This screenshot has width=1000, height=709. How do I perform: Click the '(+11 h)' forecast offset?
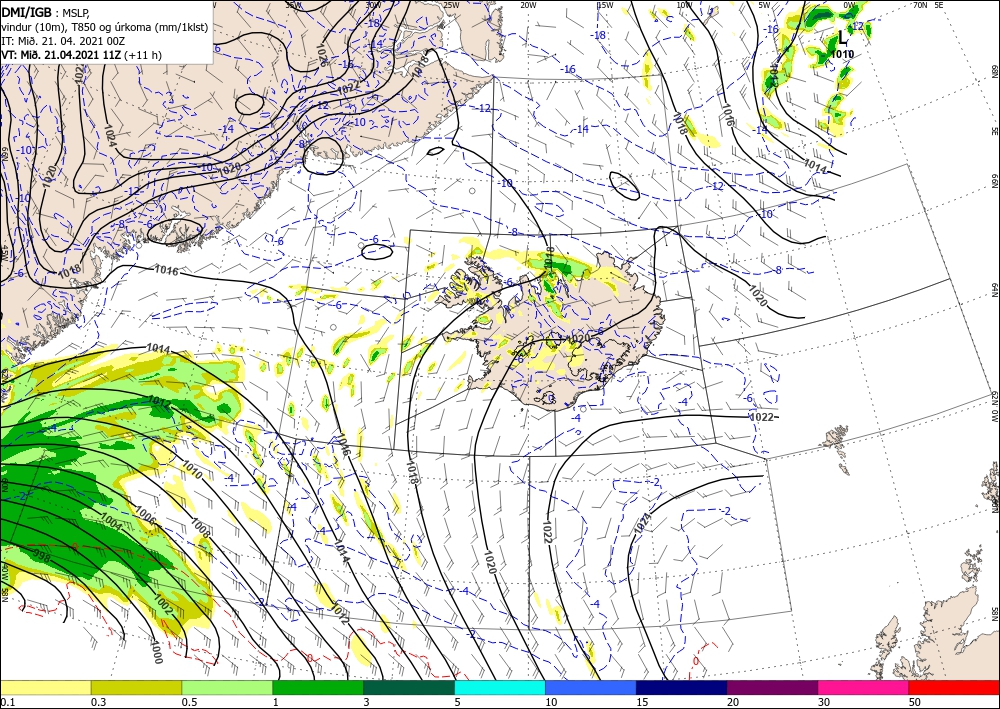[143, 55]
